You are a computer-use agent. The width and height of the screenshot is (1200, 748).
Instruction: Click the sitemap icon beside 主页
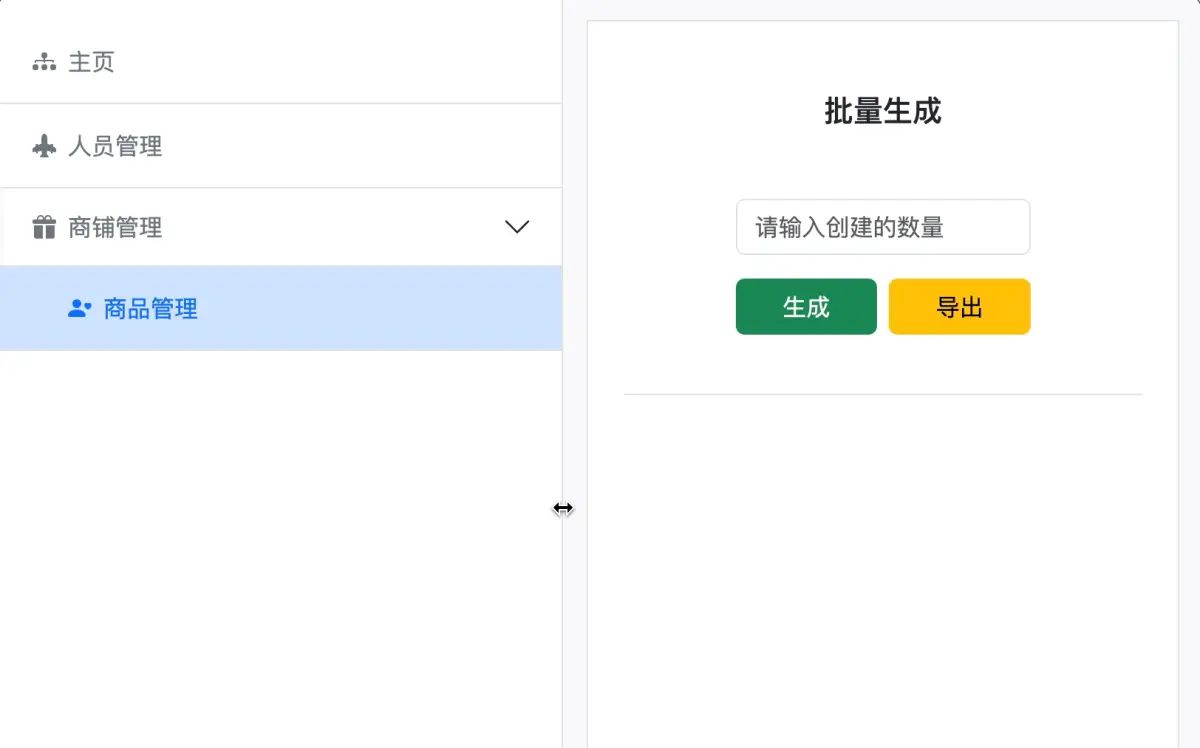tap(44, 62)
